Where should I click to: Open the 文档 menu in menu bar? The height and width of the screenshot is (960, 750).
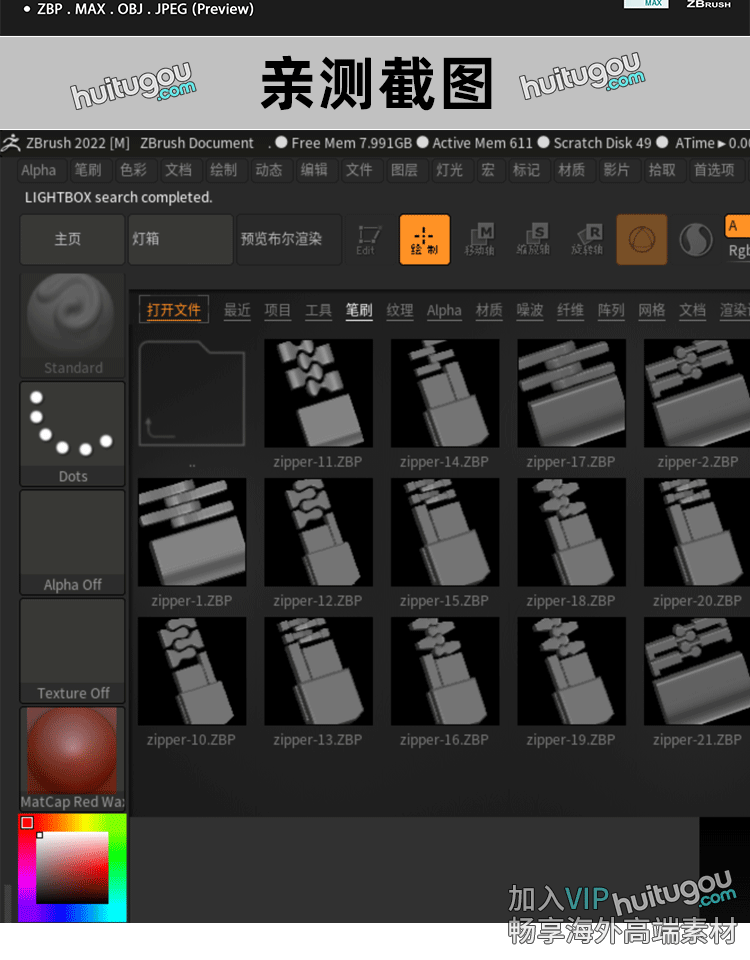pyautogui.click(x=178, y=170)
